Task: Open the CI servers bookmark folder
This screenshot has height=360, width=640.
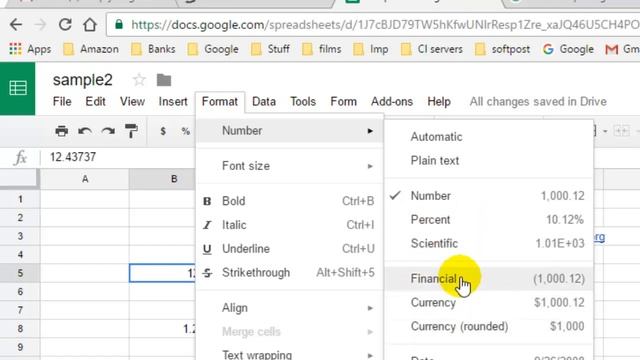Action: pyautogui.click(x=432, y=49)
